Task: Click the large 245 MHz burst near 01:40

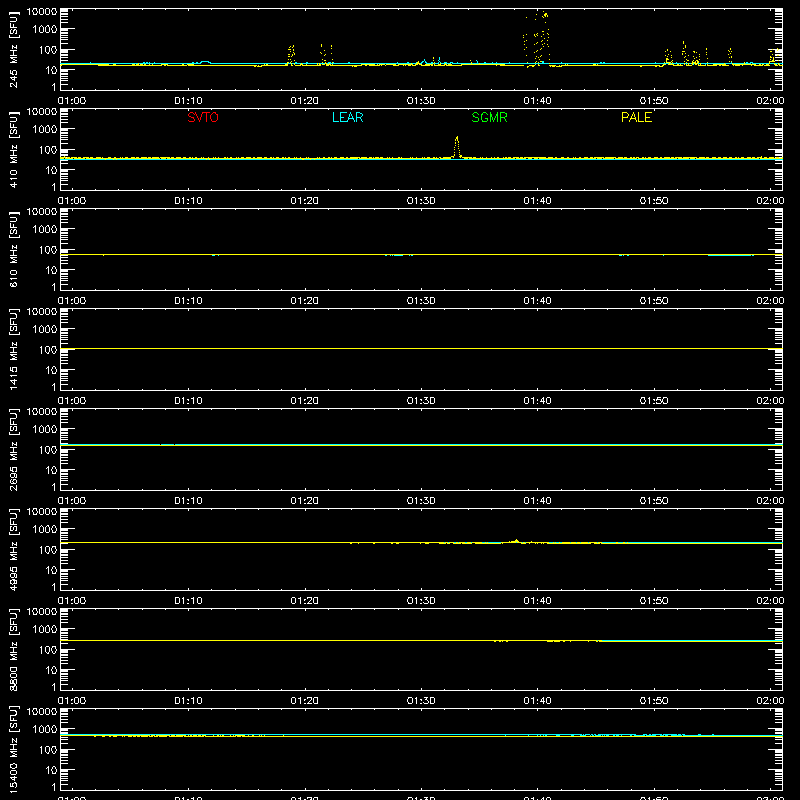Action: point(537,38)
